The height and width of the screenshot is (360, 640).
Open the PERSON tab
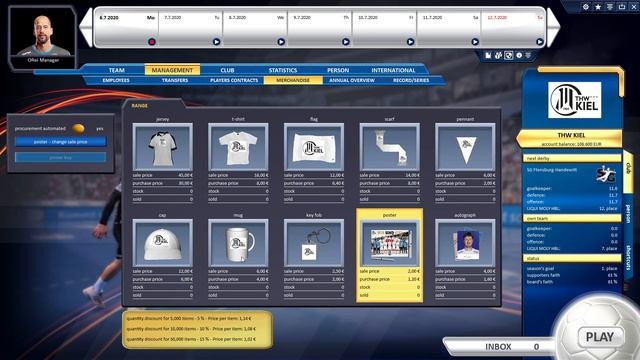[x=338, y=70]
